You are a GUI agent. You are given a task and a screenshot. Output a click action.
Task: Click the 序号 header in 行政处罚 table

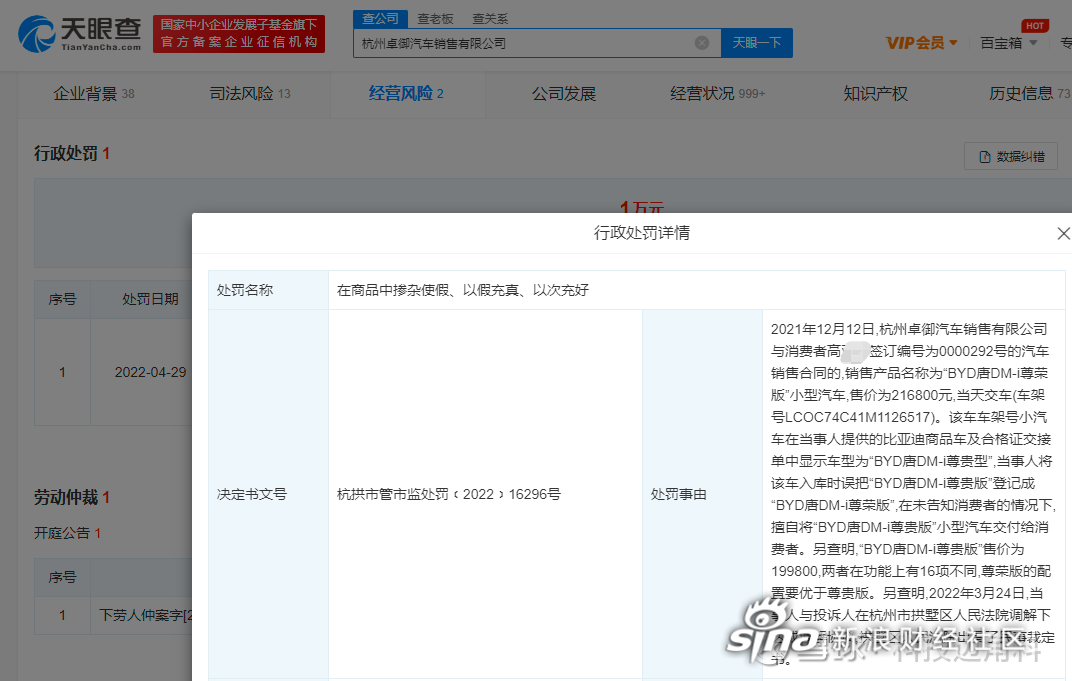click(62, 299)
